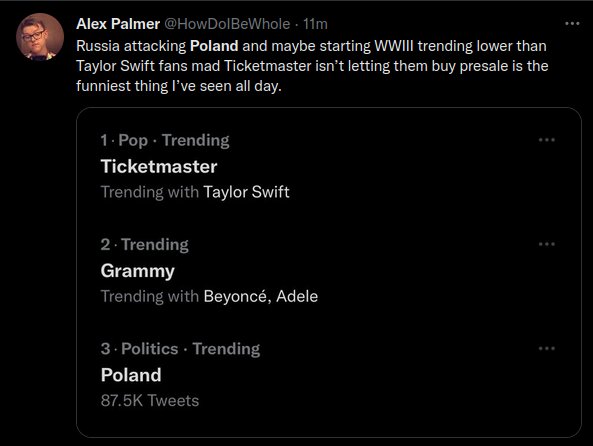The image size is (593, 446).
Task: Open more options for Grammy trend
Action: coord(546,244)
